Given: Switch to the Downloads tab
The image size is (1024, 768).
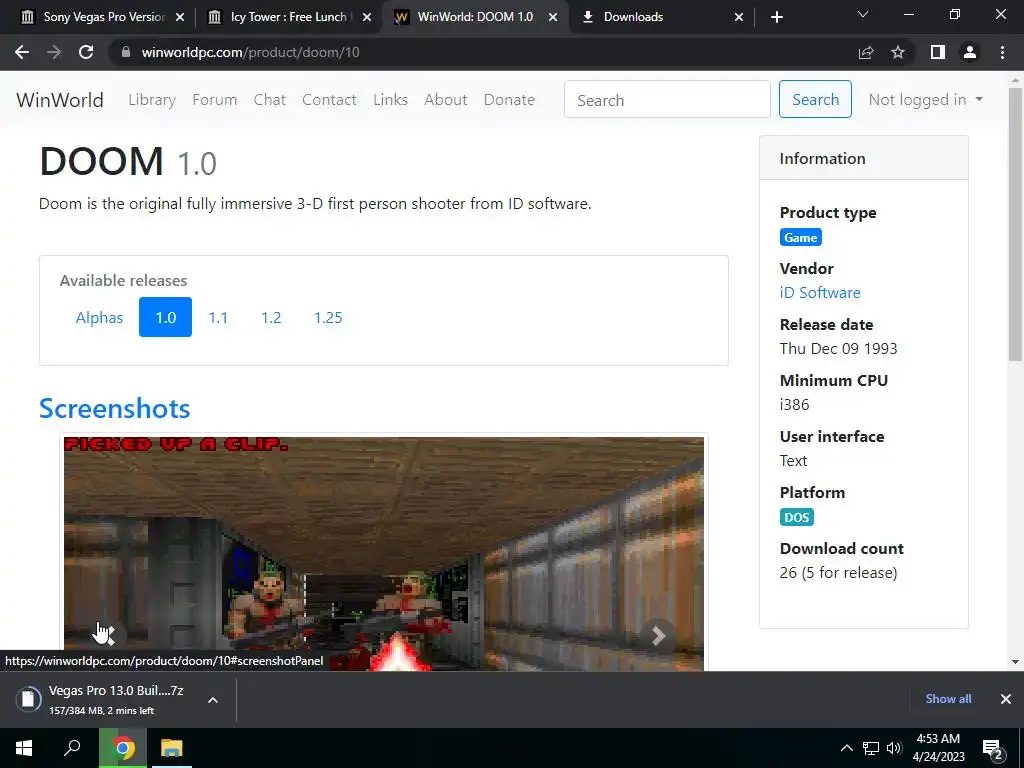Looking at the screenshot, I should pyautogui.click(x=661, y=17).
